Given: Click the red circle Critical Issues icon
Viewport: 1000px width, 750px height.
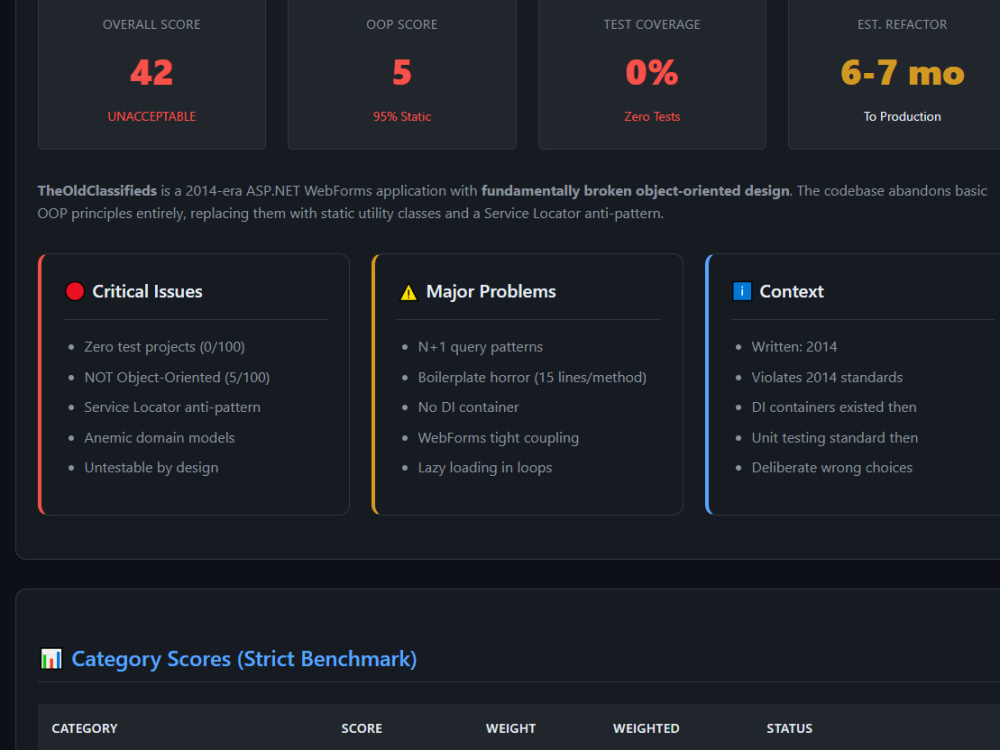Looking at the screenshot, I should point(75,291).
